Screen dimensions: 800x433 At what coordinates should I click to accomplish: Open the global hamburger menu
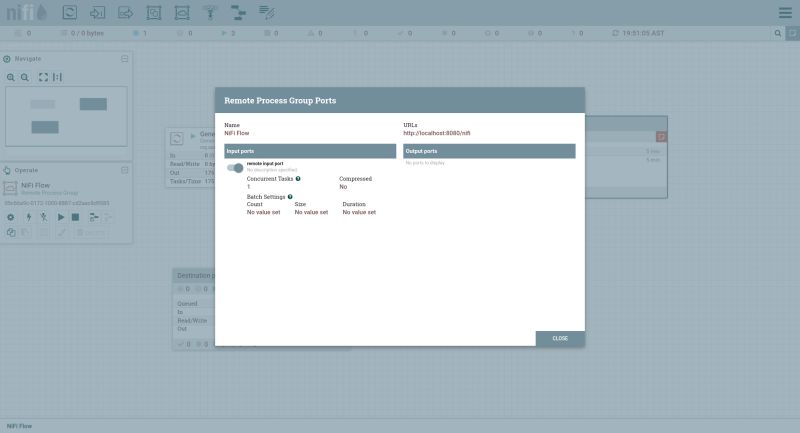coord(785,13)
